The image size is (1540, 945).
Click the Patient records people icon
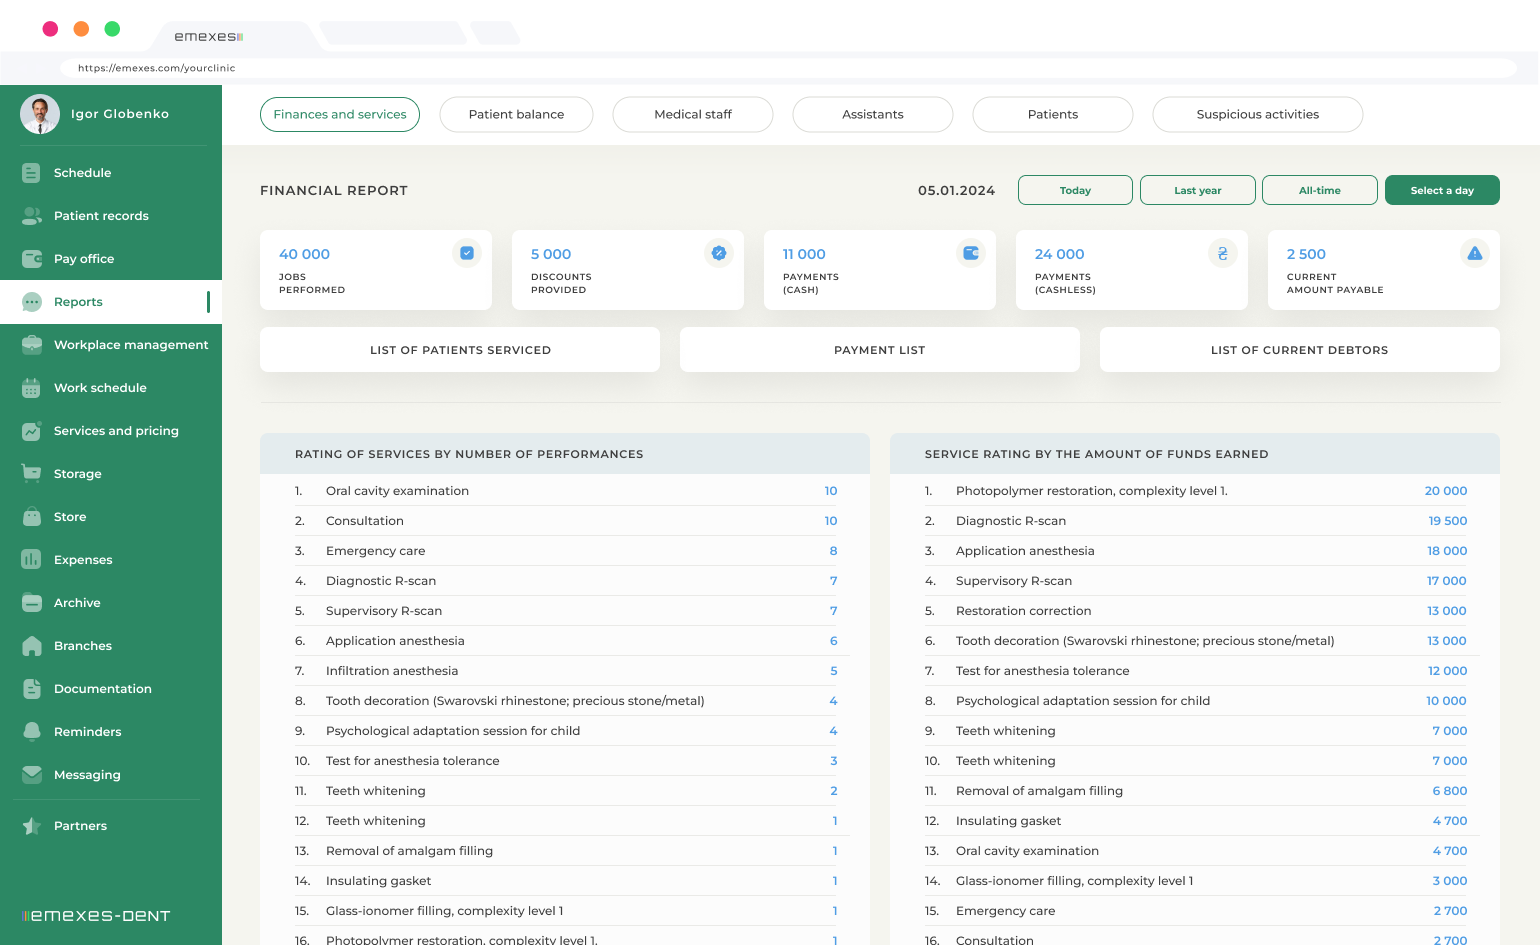31,216
